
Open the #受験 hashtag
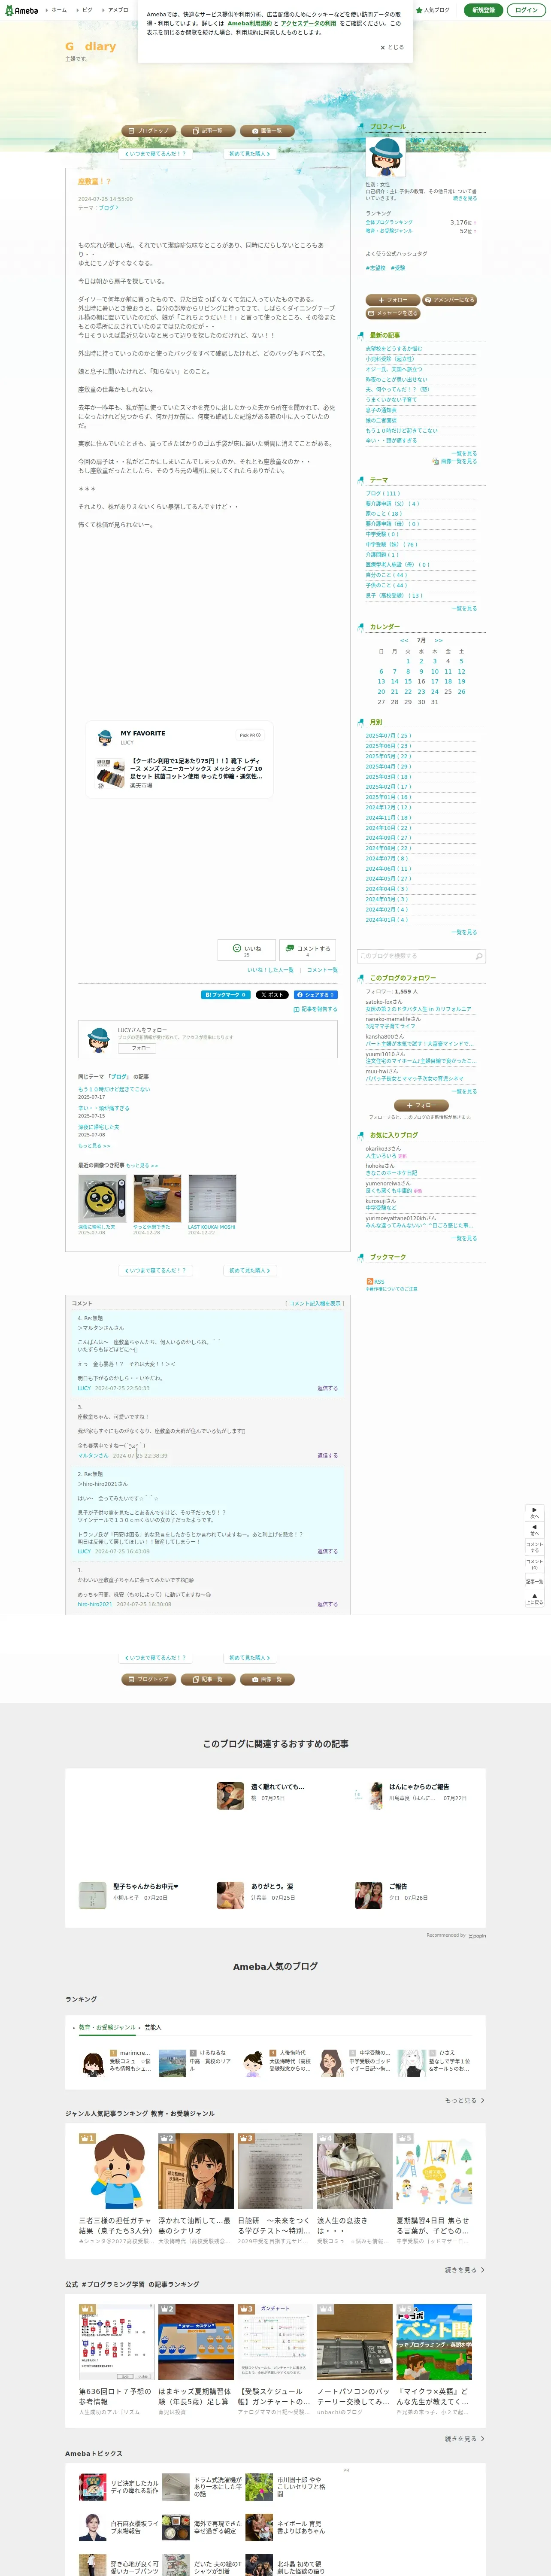pos(398,268)
